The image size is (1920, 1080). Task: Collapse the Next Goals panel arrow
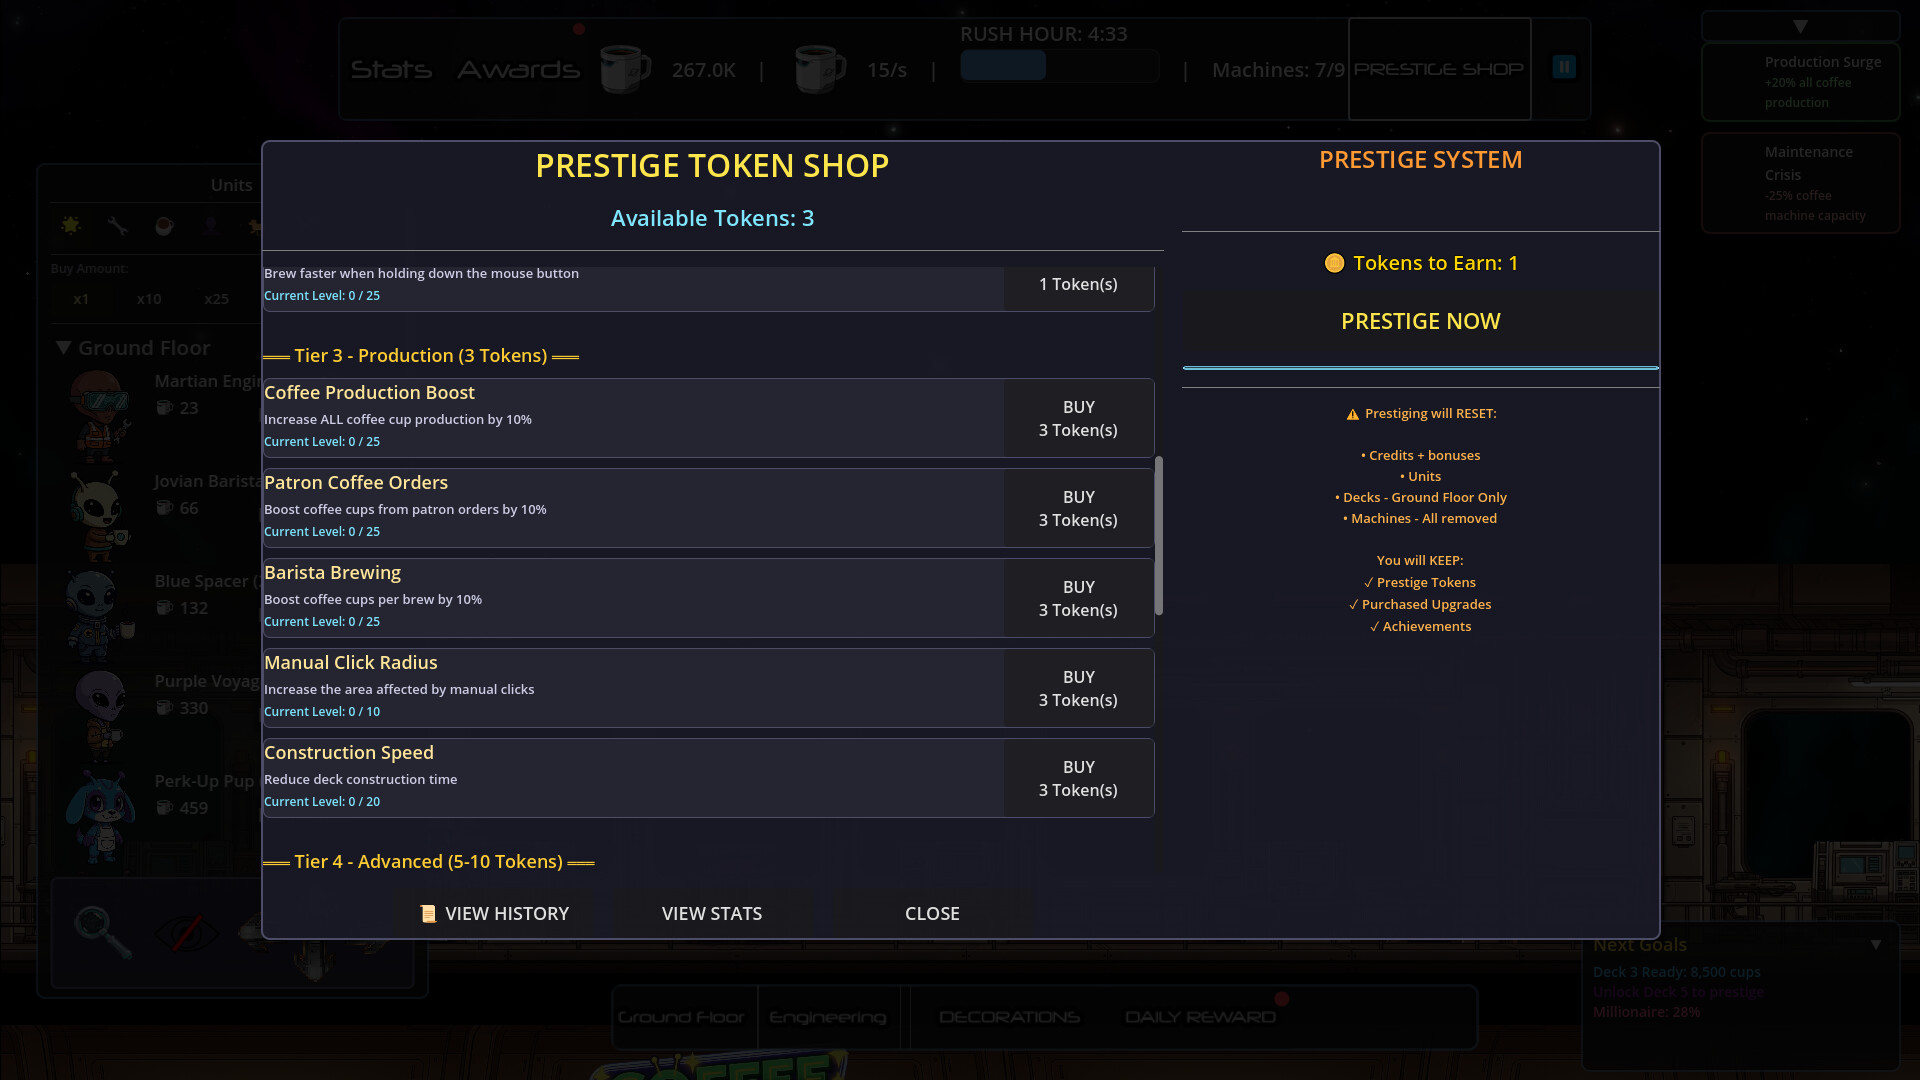[1876, 945]
